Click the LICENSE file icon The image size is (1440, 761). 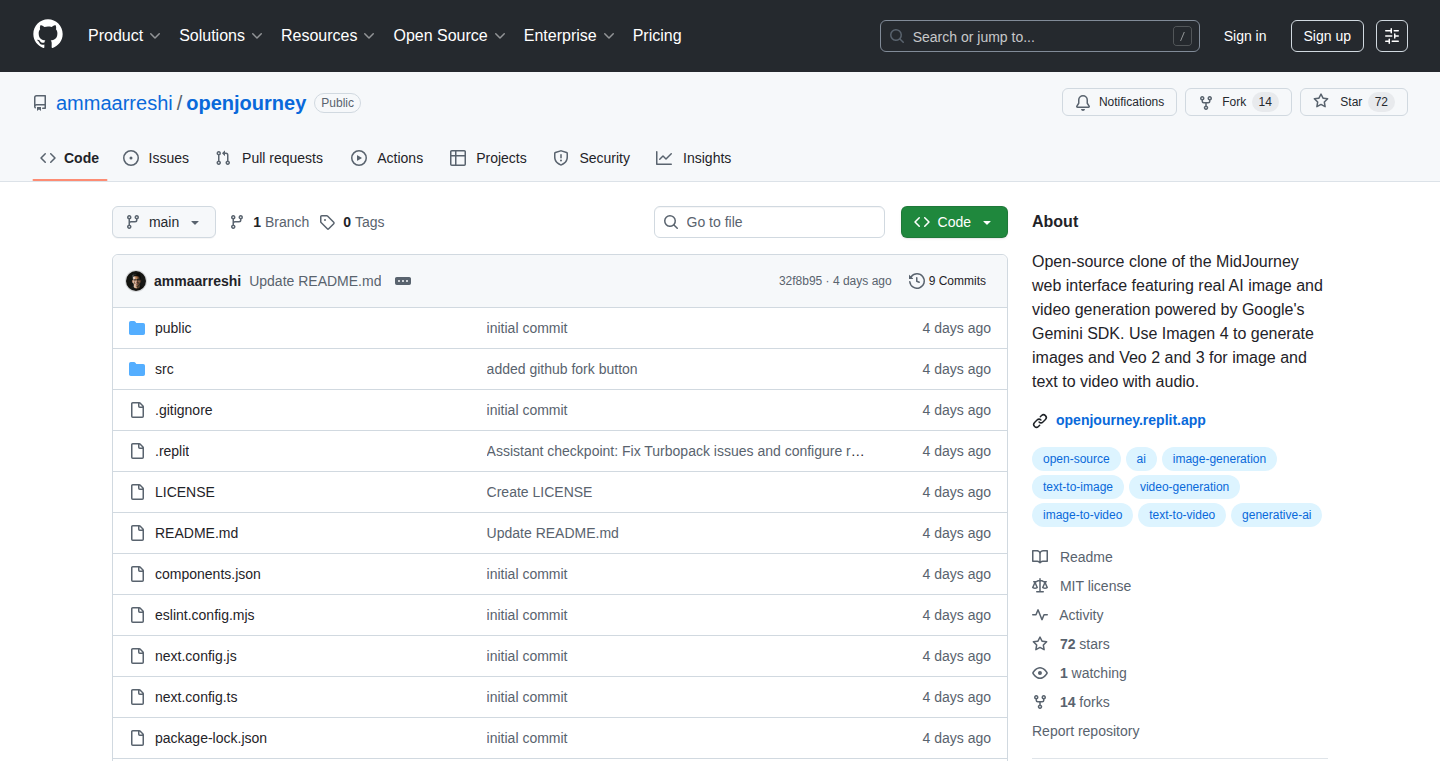point(137,492)
